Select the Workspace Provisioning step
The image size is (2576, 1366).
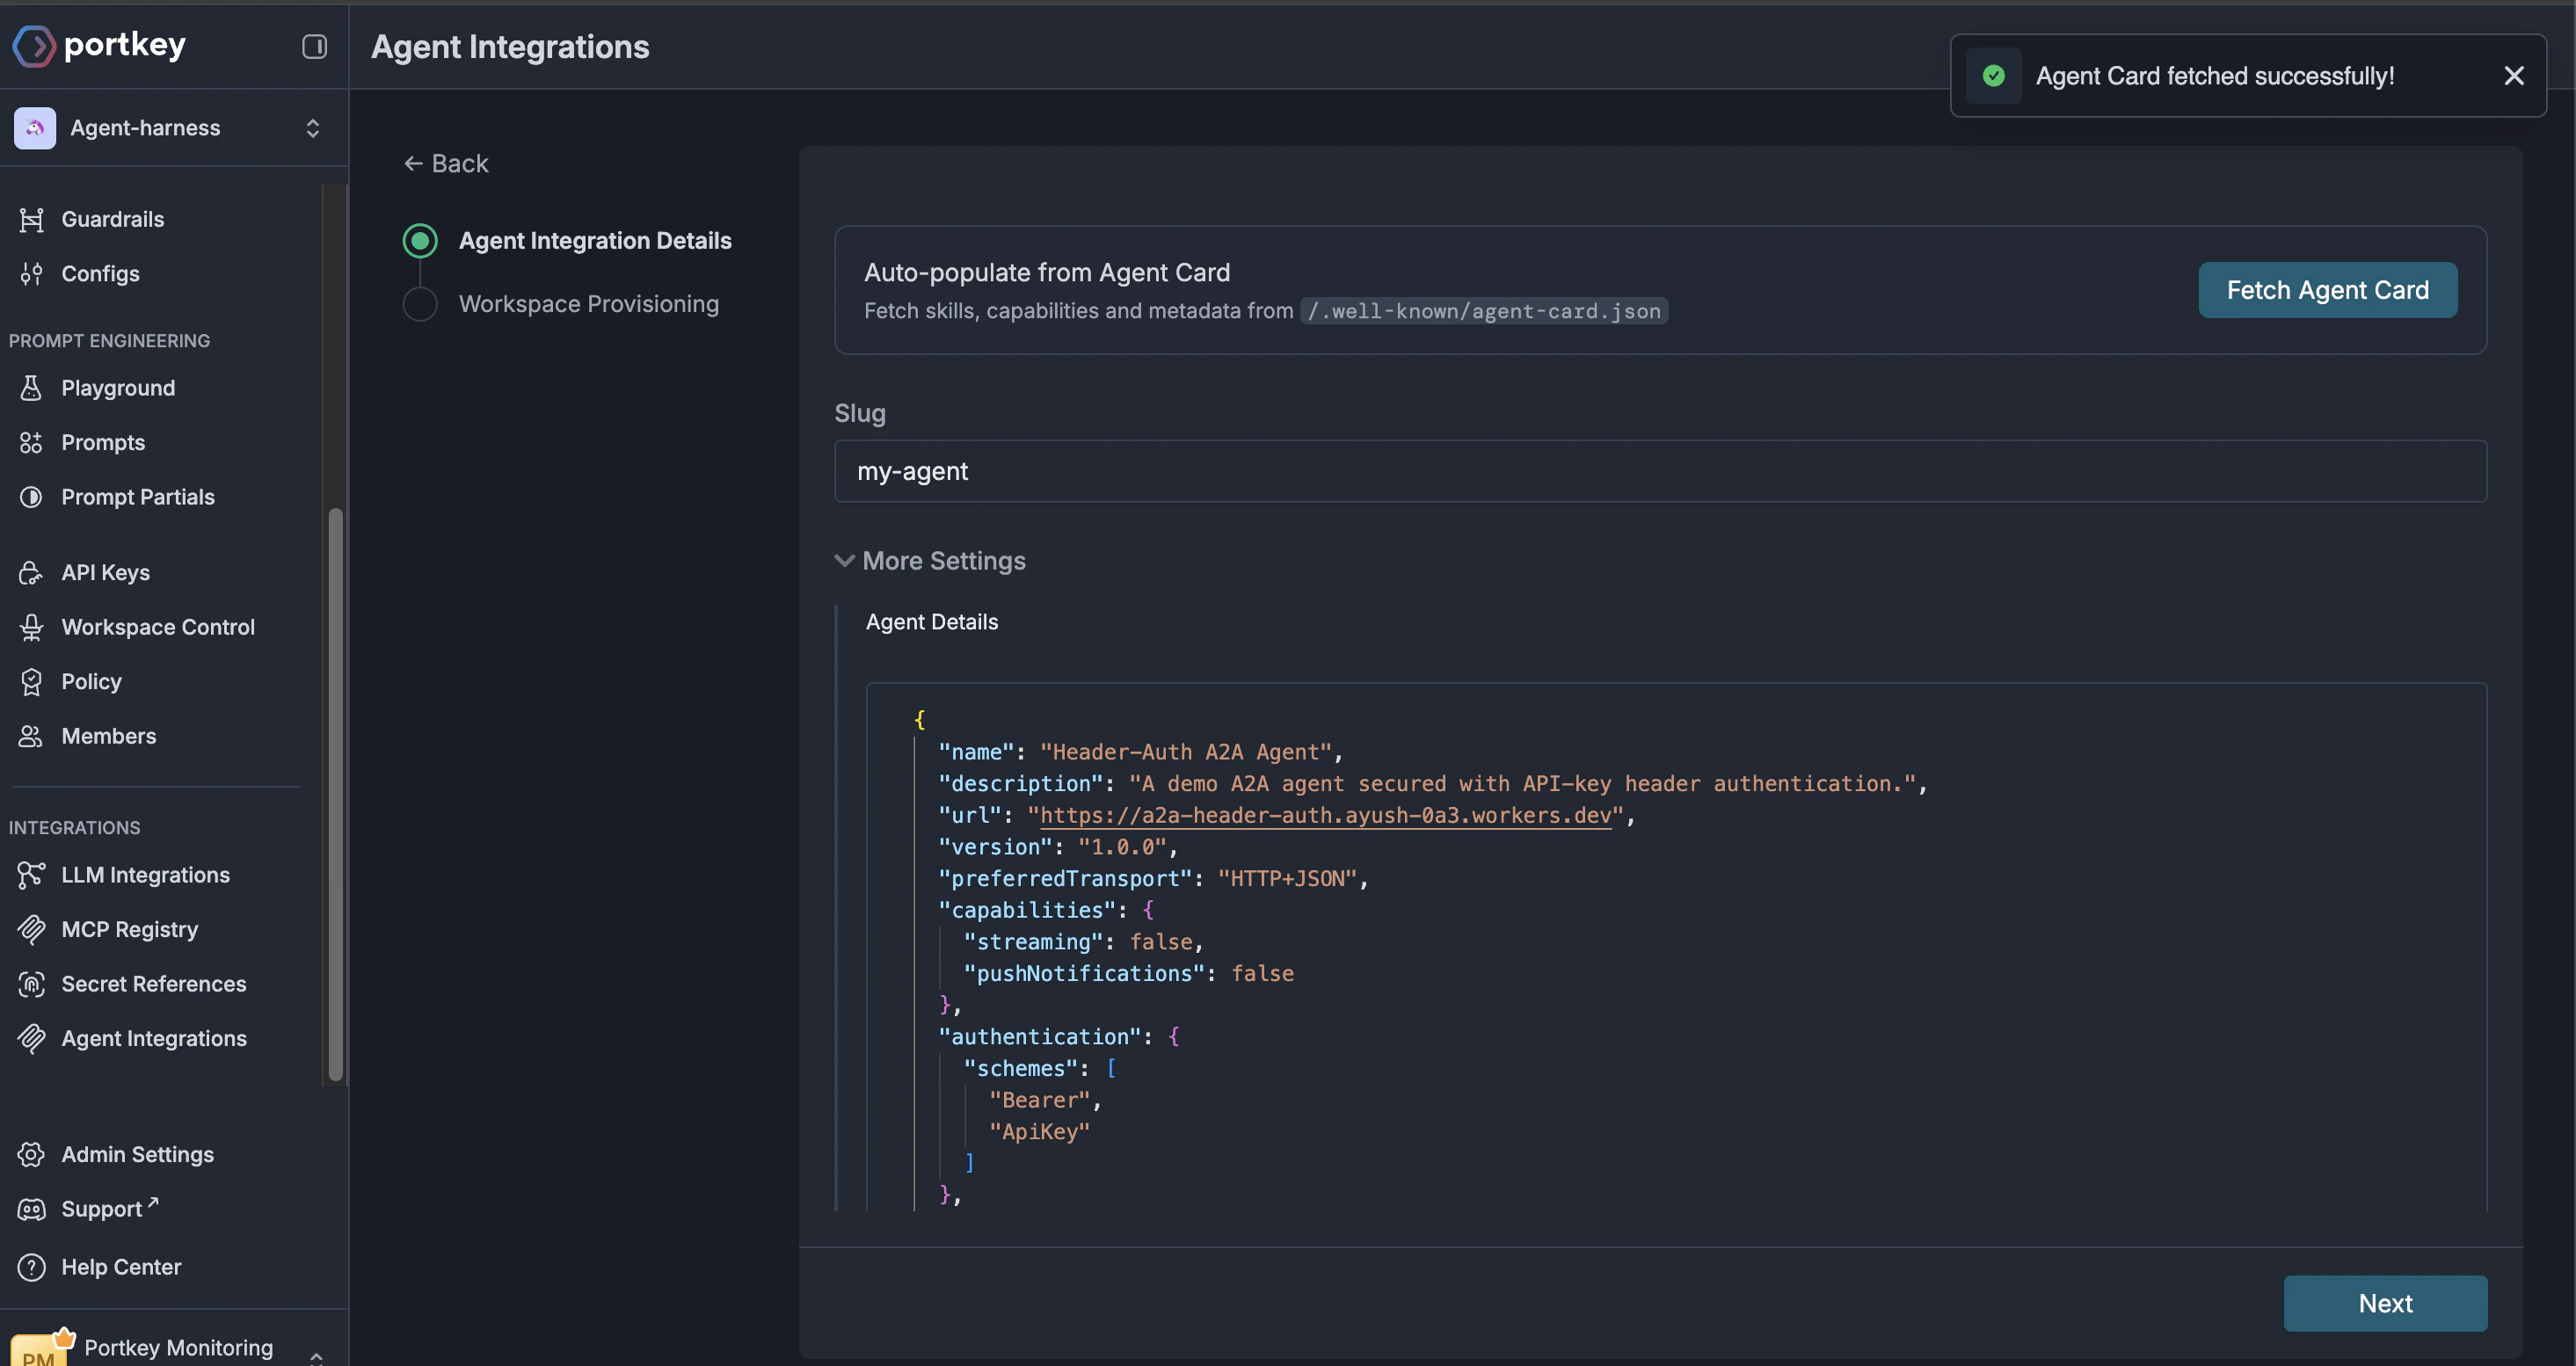[x=588, y=304]
